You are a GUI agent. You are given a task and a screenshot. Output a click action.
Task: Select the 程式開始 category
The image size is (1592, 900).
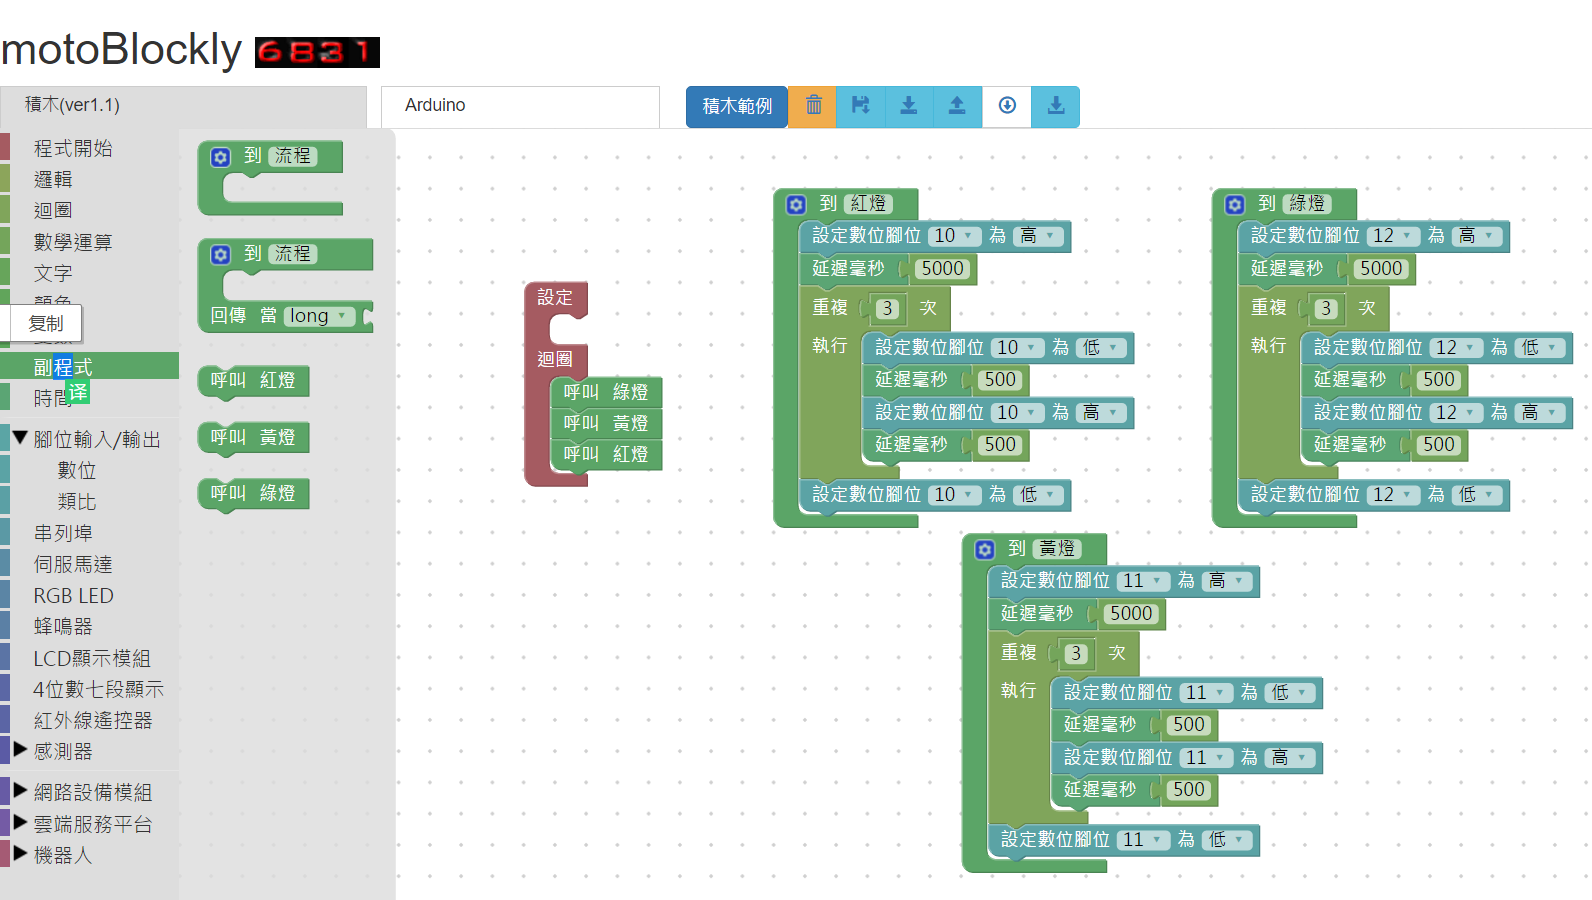pos(73,148)
